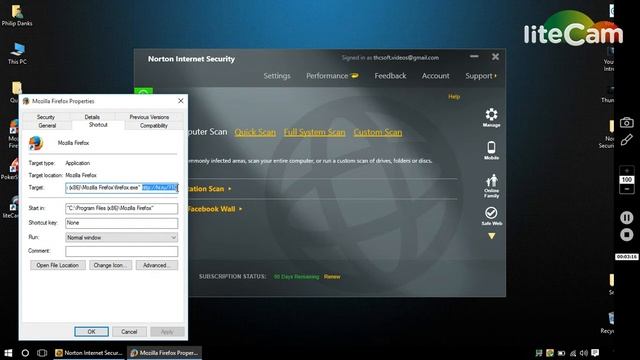Open Norton Feedback menu
The image size is (640, 360).
[390, 76]
